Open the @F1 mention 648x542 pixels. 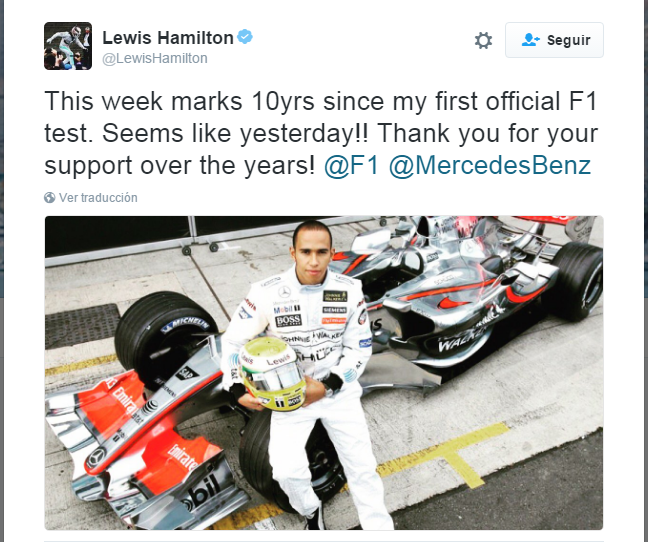click(x=351, y=166)
